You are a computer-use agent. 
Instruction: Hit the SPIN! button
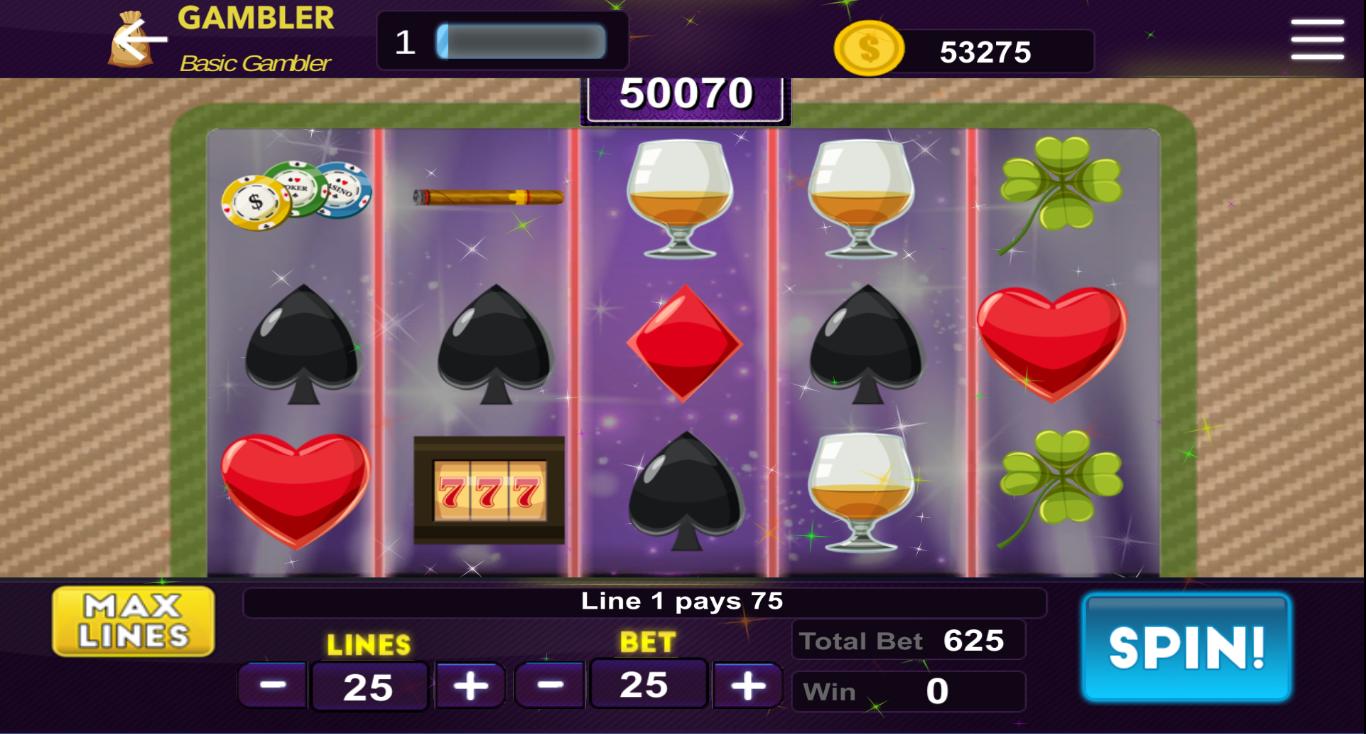pyautogui.click(x=1187, y=647)
